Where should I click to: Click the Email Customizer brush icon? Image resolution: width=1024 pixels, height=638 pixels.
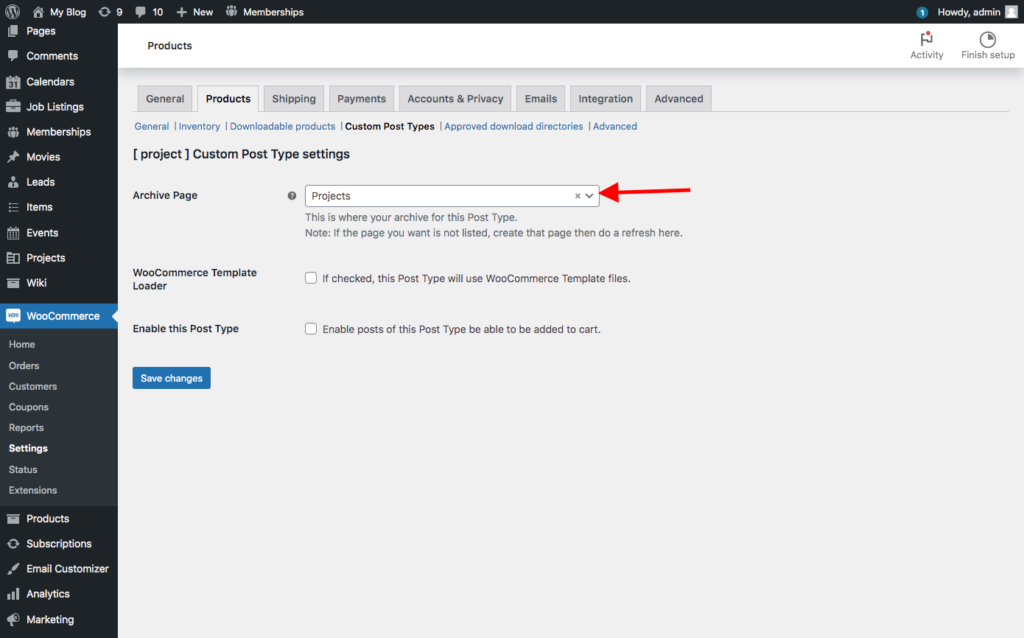pos(13,569)
